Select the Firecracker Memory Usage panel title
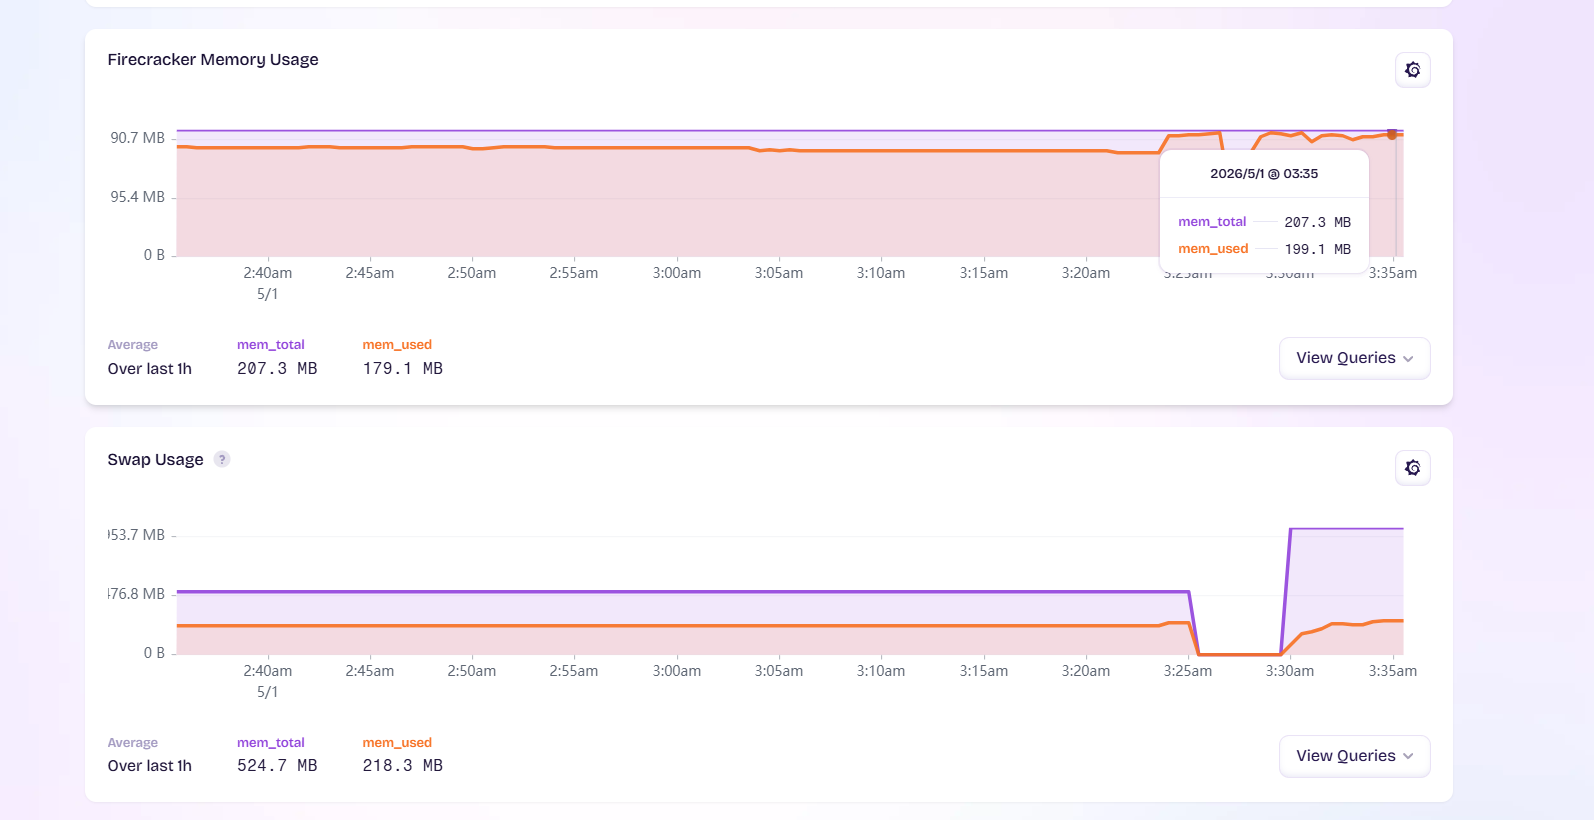1594x820 pixels. coord(213,60)
